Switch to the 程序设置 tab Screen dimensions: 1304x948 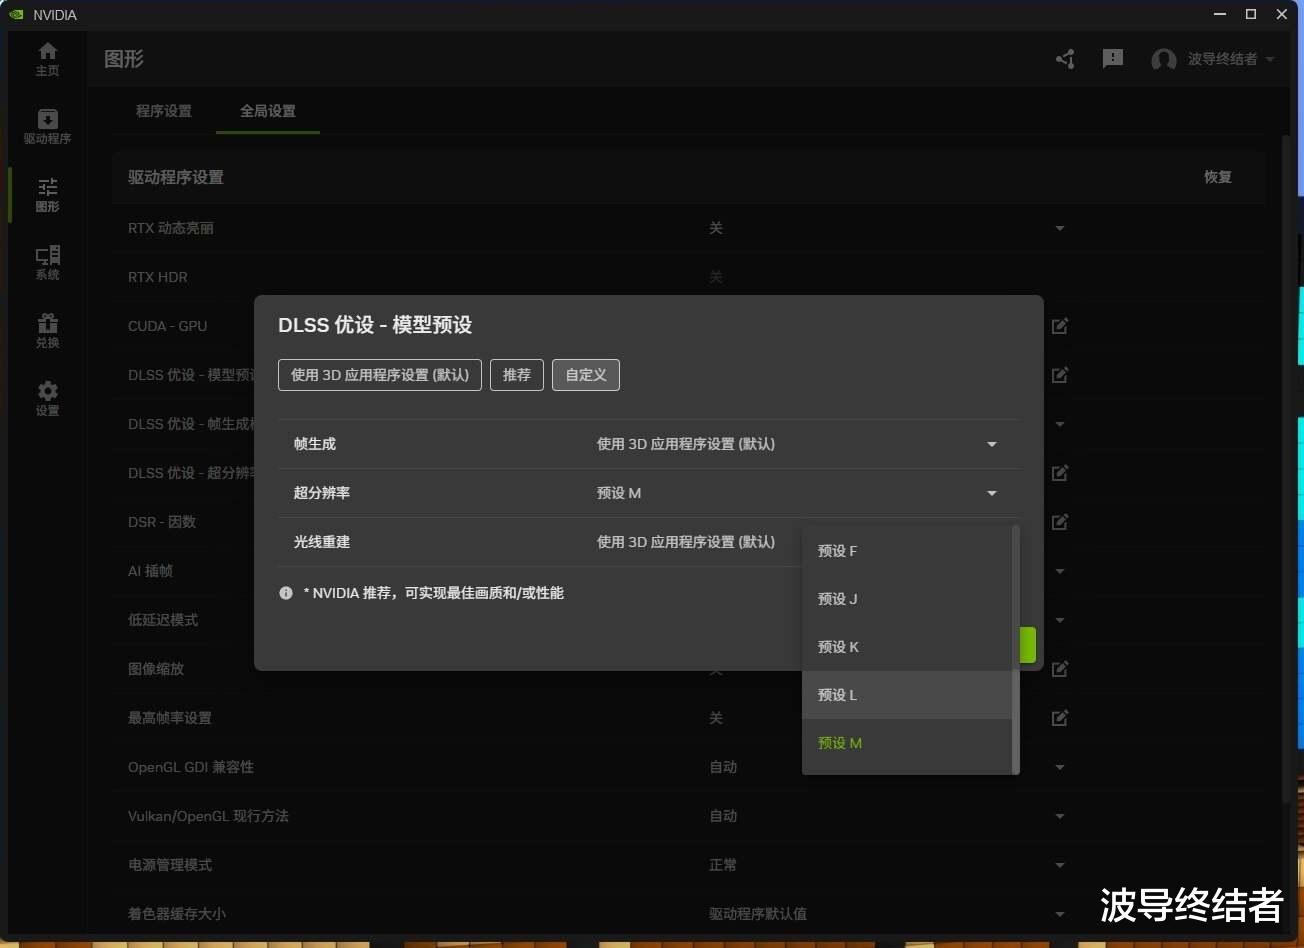click(164, 111)
